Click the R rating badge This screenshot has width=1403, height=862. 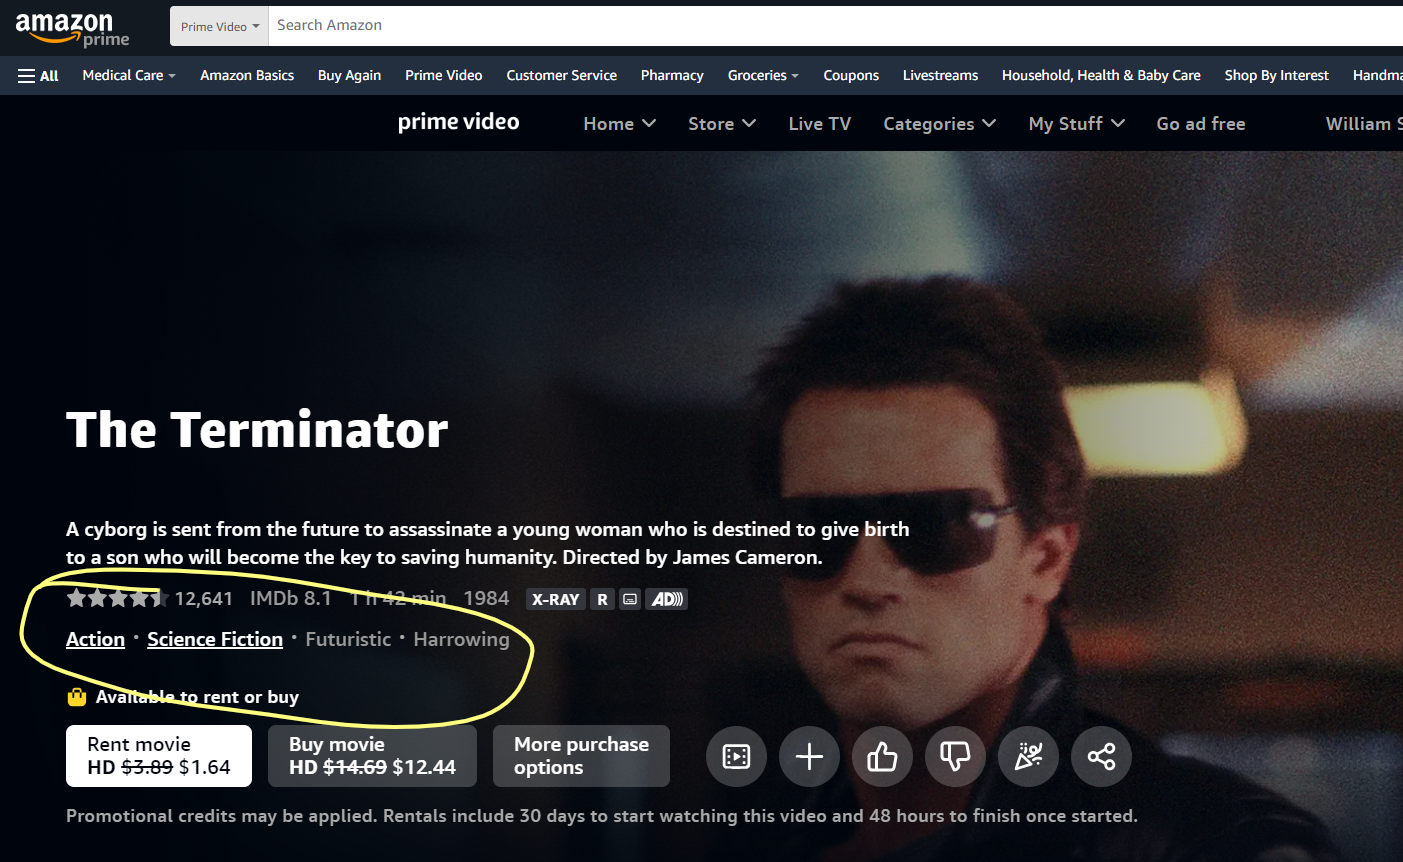(602, 599)
